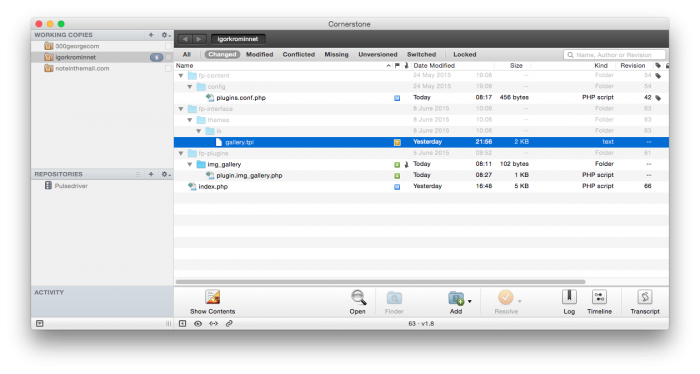Screen dimensions: 700x374
Task: Collapse the fp-interface folder
Action: click(x=181, y=109)
